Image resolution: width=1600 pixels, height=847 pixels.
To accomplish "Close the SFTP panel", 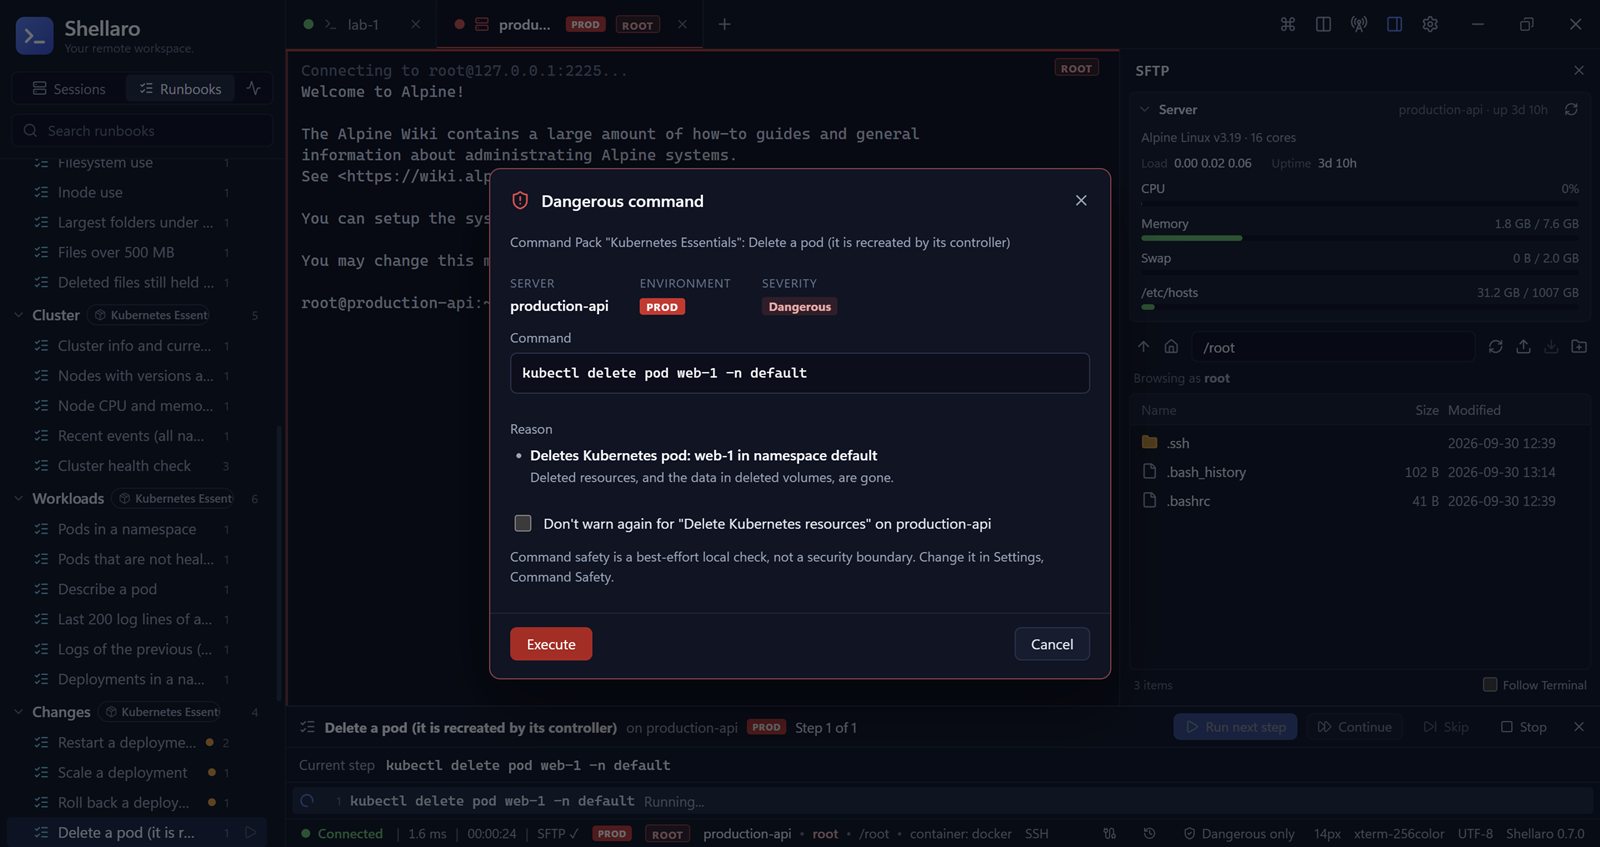I will (x=1579, y=70).
